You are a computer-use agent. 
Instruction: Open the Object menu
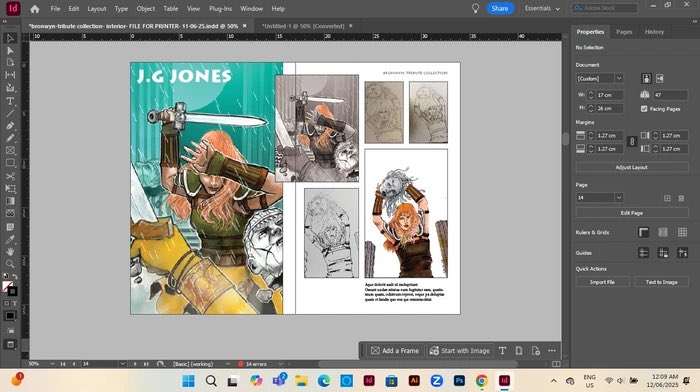click(146, 8)
